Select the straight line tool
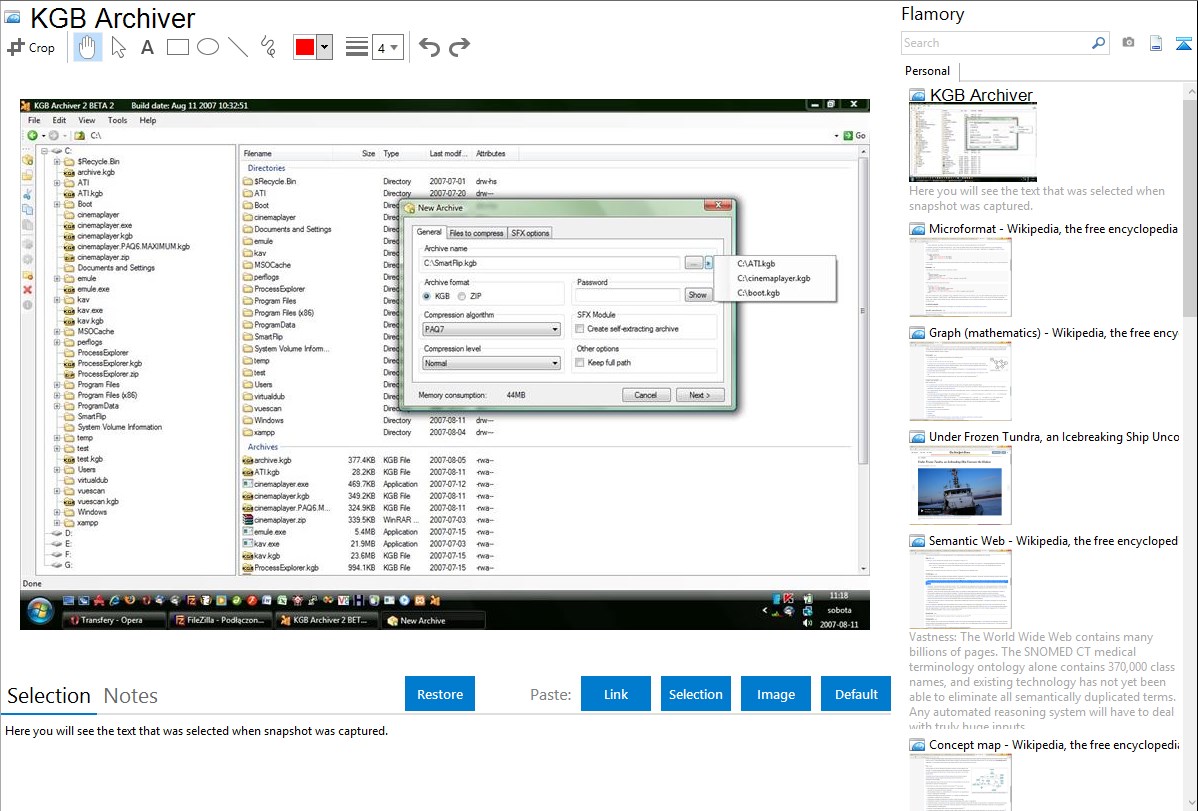Screen dimensions: 1198x811 (x=238, y=47)
